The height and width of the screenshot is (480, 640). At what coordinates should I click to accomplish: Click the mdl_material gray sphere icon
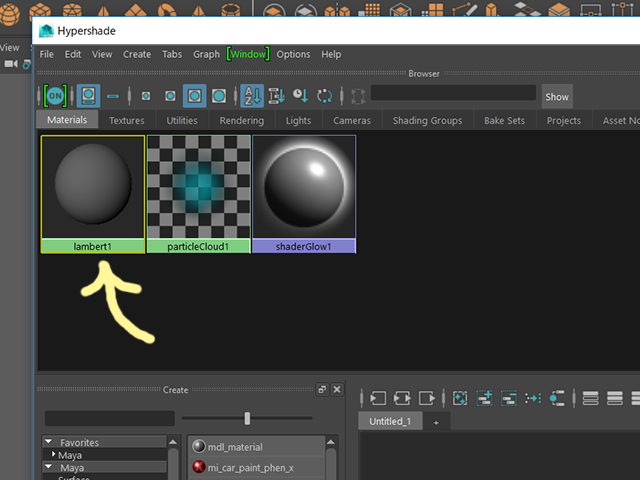click(x=199, y=446)
